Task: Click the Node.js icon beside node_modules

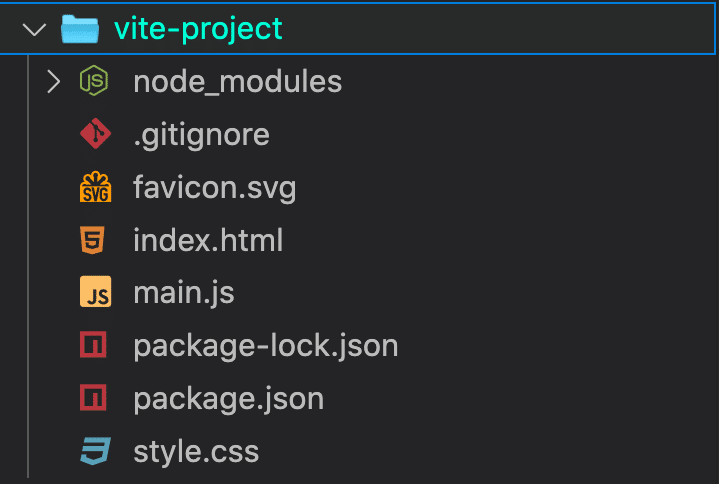Action: [x=94, y=81]
